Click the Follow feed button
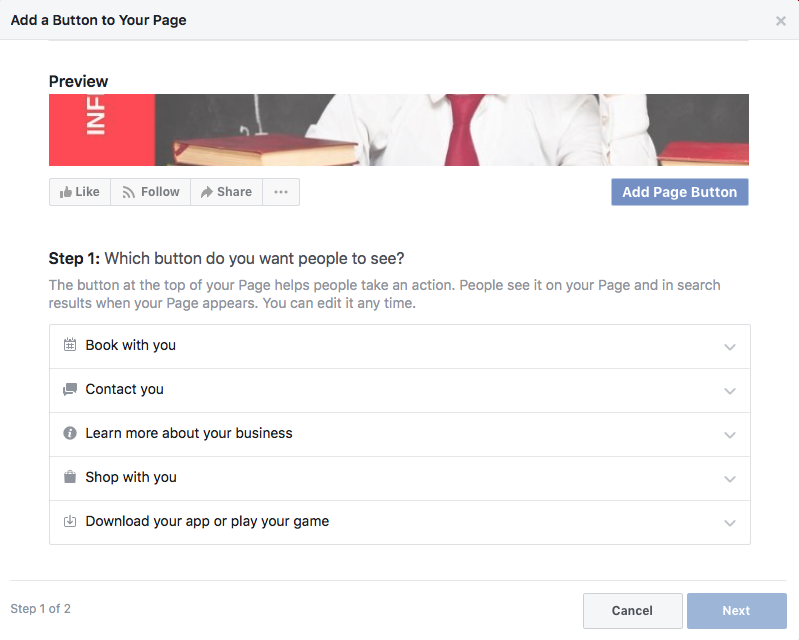The height and width of the screenshot is (640, 799). pos(151,192)
